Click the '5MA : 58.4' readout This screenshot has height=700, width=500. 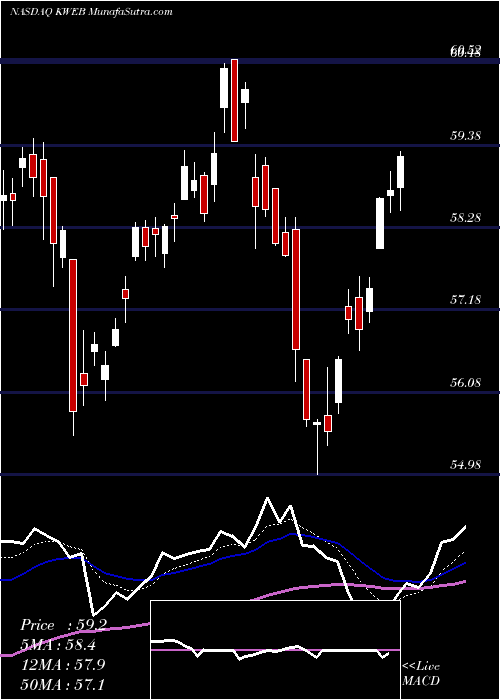[58, 645]
